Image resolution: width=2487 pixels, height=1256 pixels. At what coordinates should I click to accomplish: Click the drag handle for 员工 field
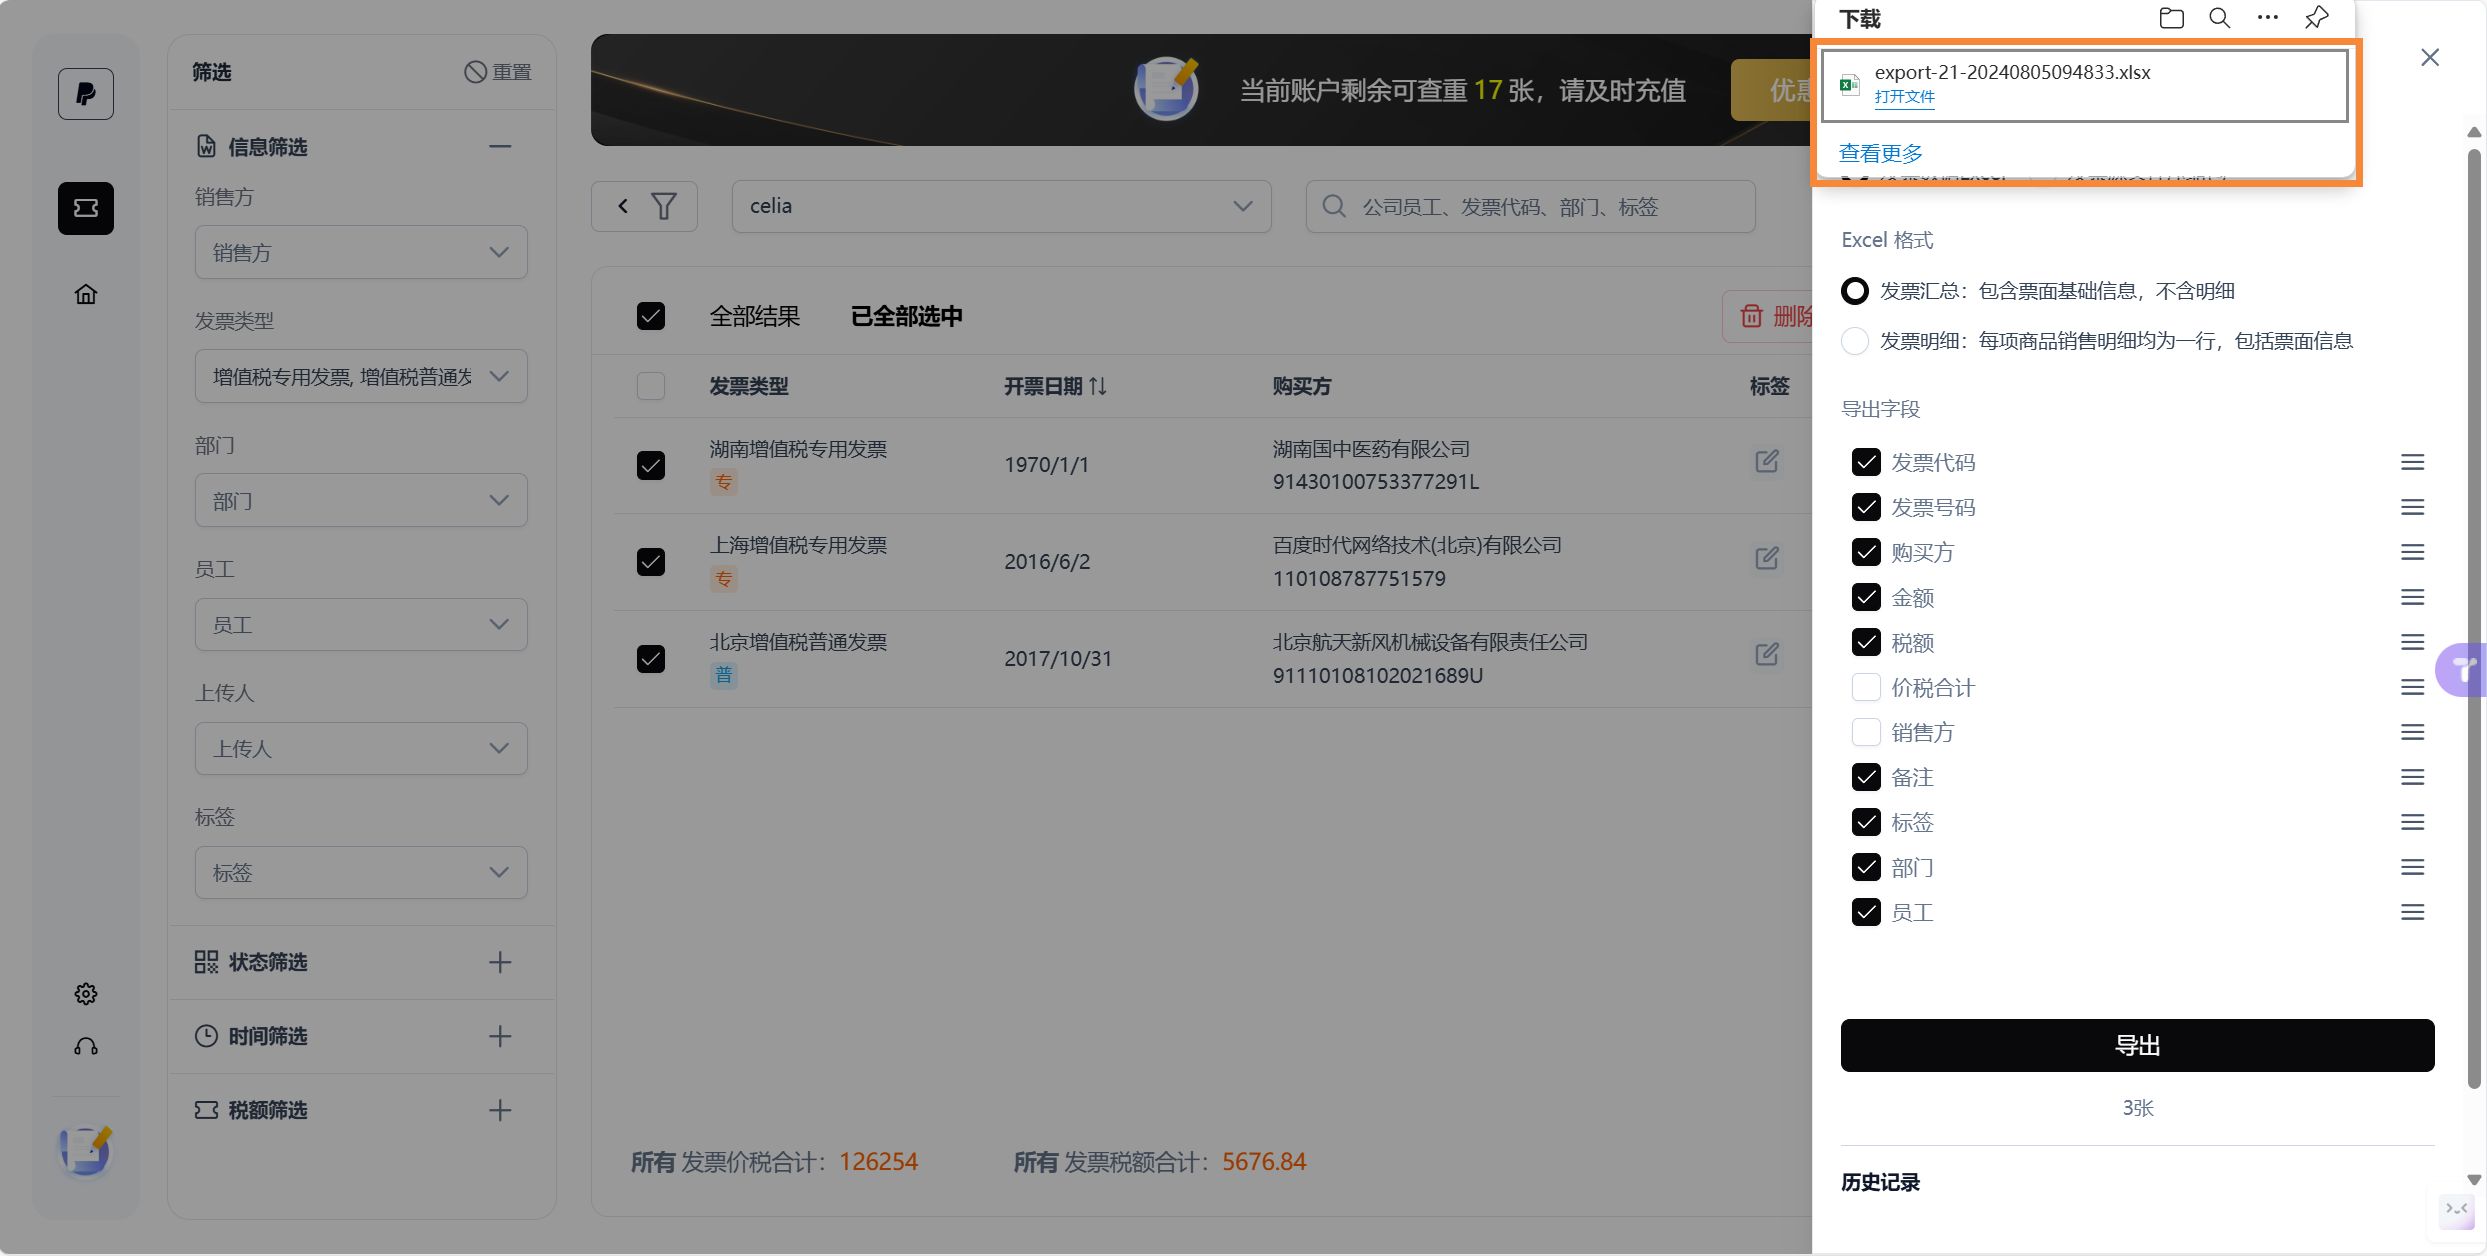point(2412,912)
